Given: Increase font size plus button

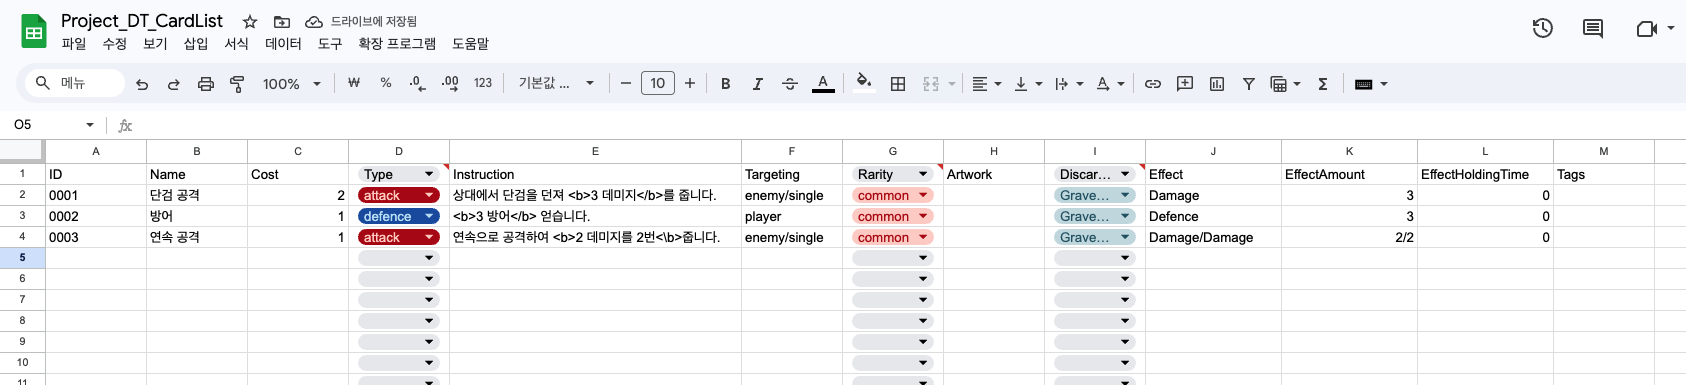Looking at the screenshot, I should coord(690,83).
